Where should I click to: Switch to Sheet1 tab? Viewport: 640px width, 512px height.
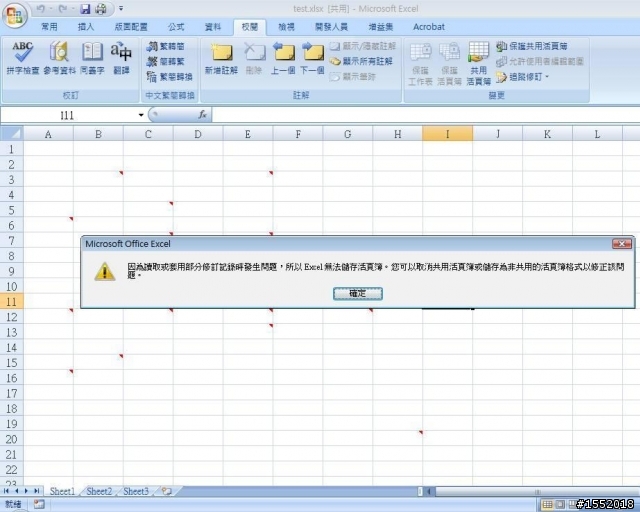click(x=62, y=491)
